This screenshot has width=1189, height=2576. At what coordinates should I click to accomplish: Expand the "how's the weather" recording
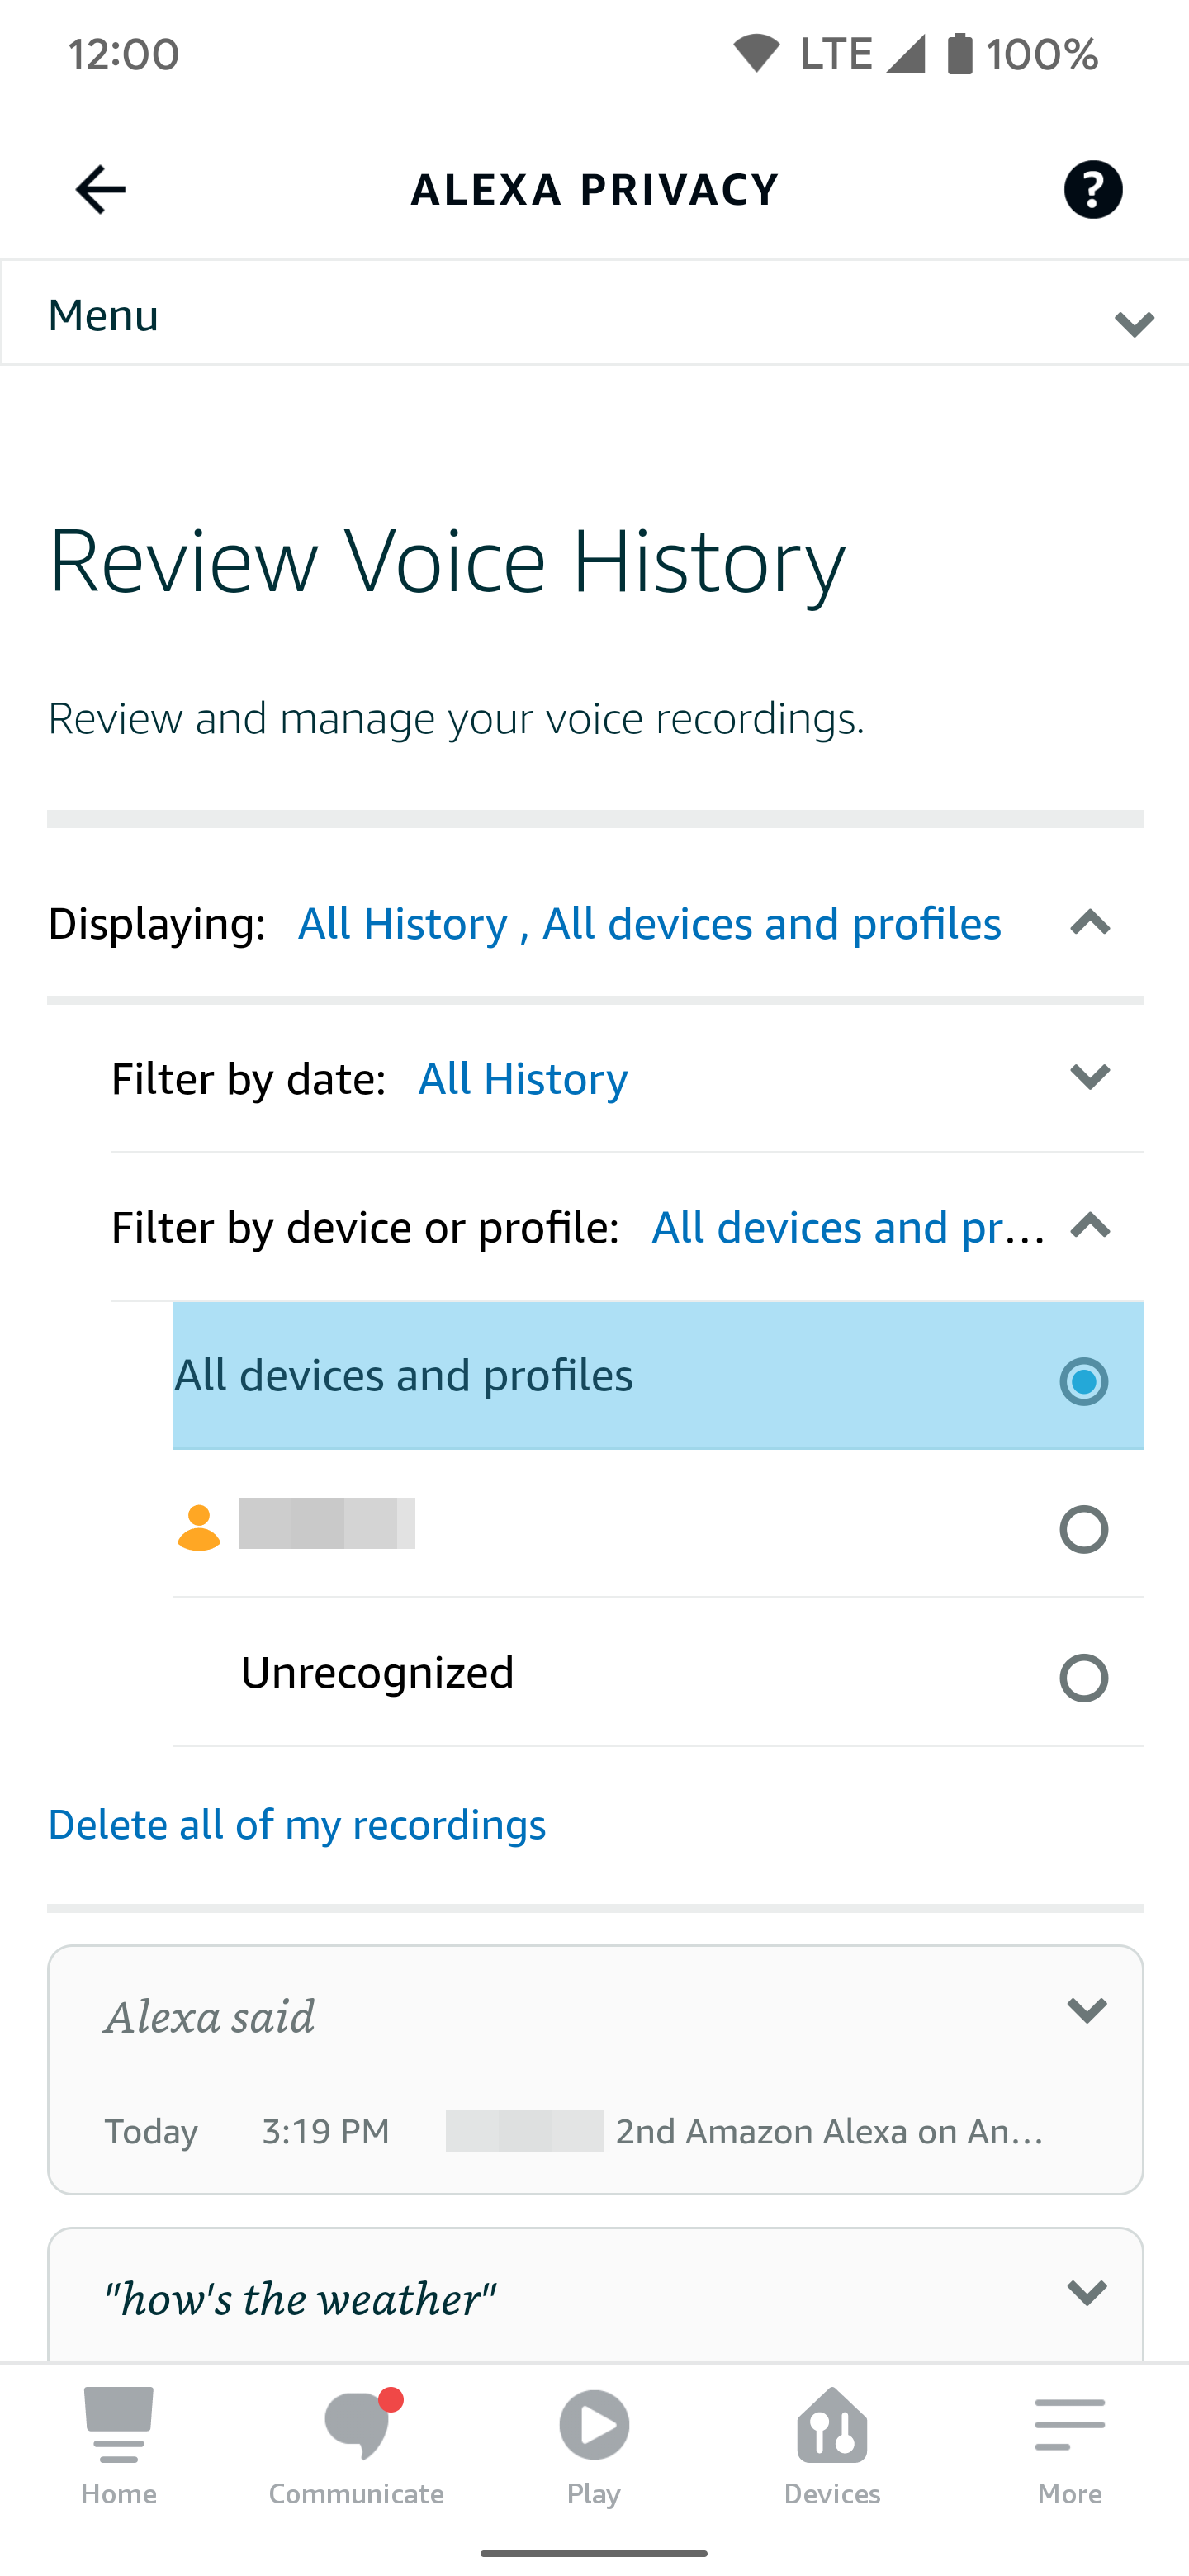[x=1086, y=2292]
